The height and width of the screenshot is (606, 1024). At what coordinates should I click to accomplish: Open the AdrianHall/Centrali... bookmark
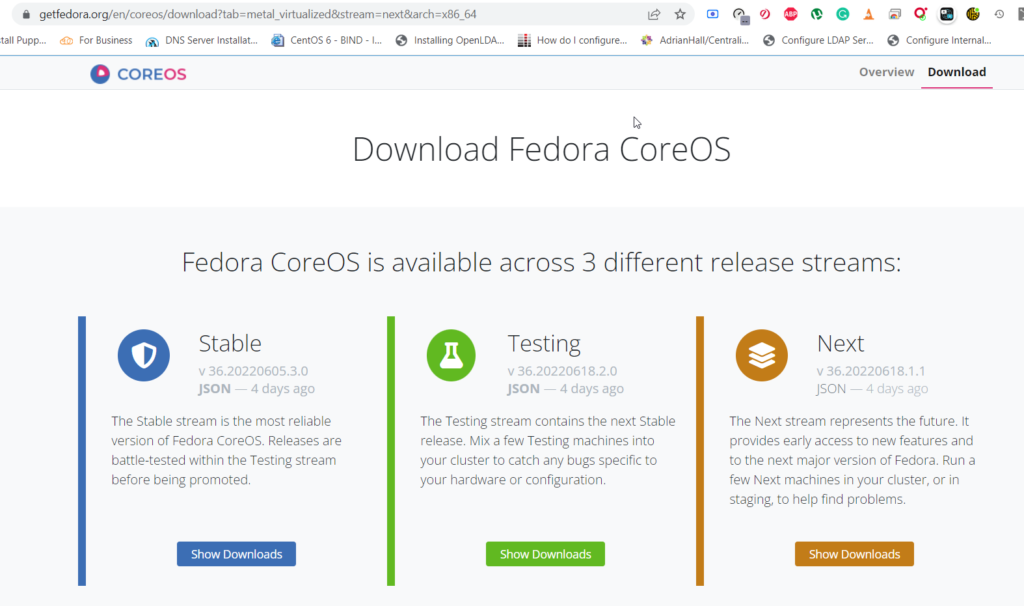click(694, 40)
